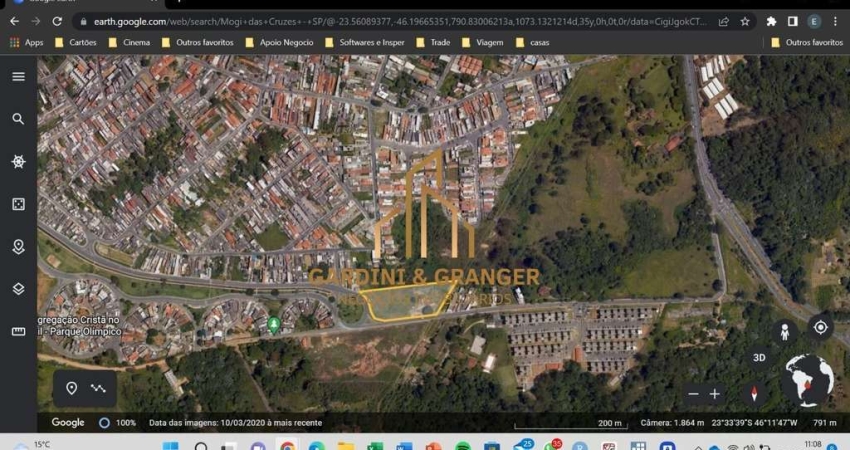Open far-right Outros favoritos folder
This screenshot has width=850, height=450.
[807, 42]
